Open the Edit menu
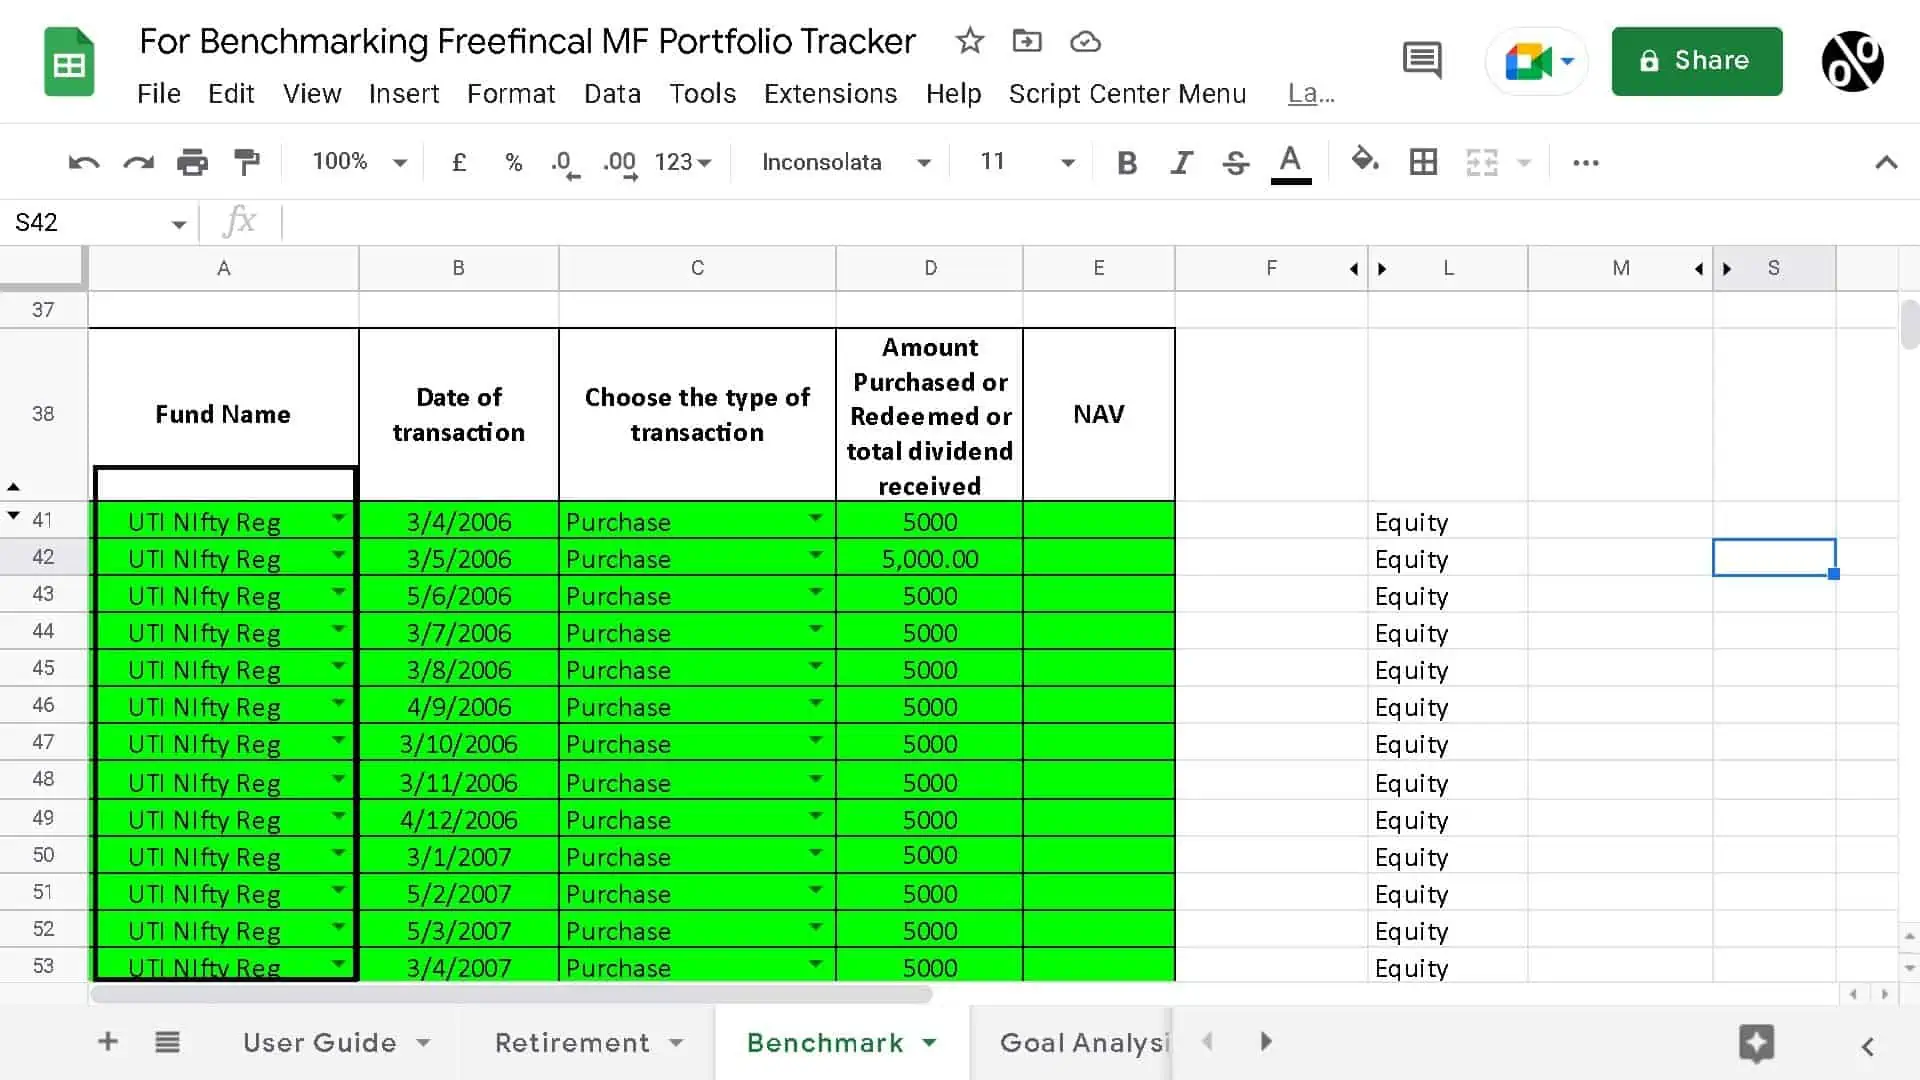 point(231,94)
